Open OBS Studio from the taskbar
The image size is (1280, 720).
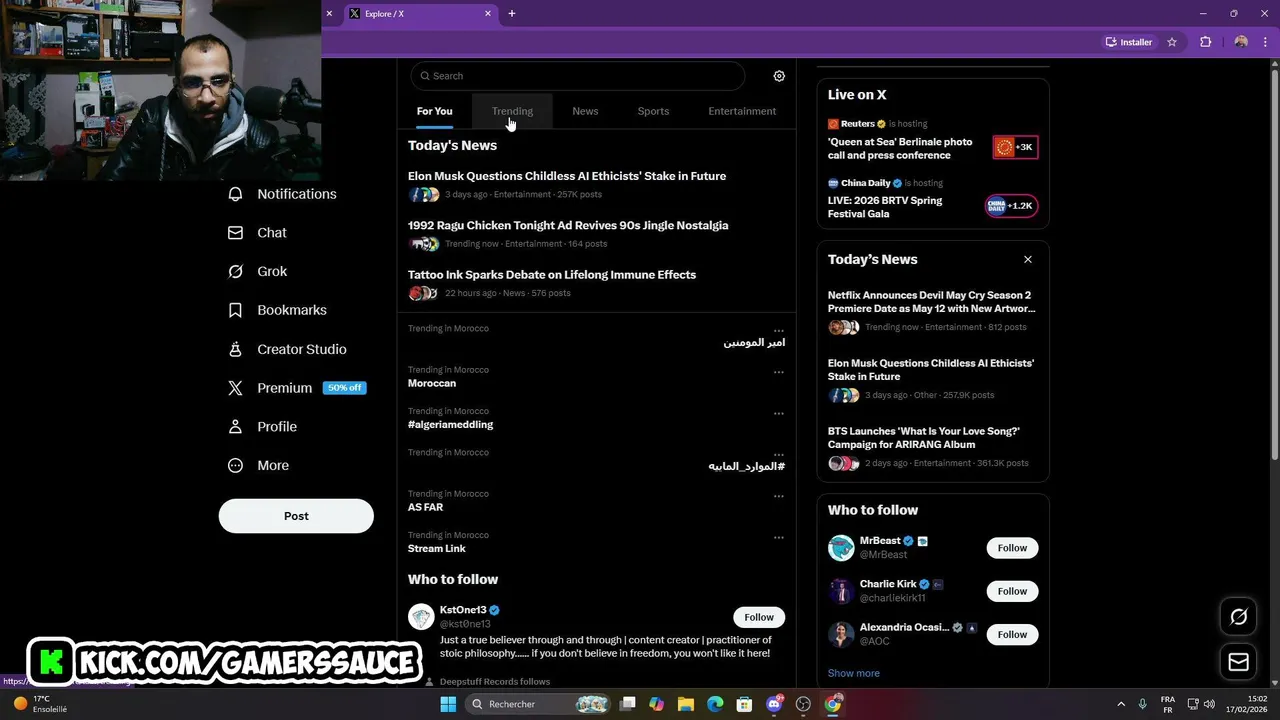(803, 704)
